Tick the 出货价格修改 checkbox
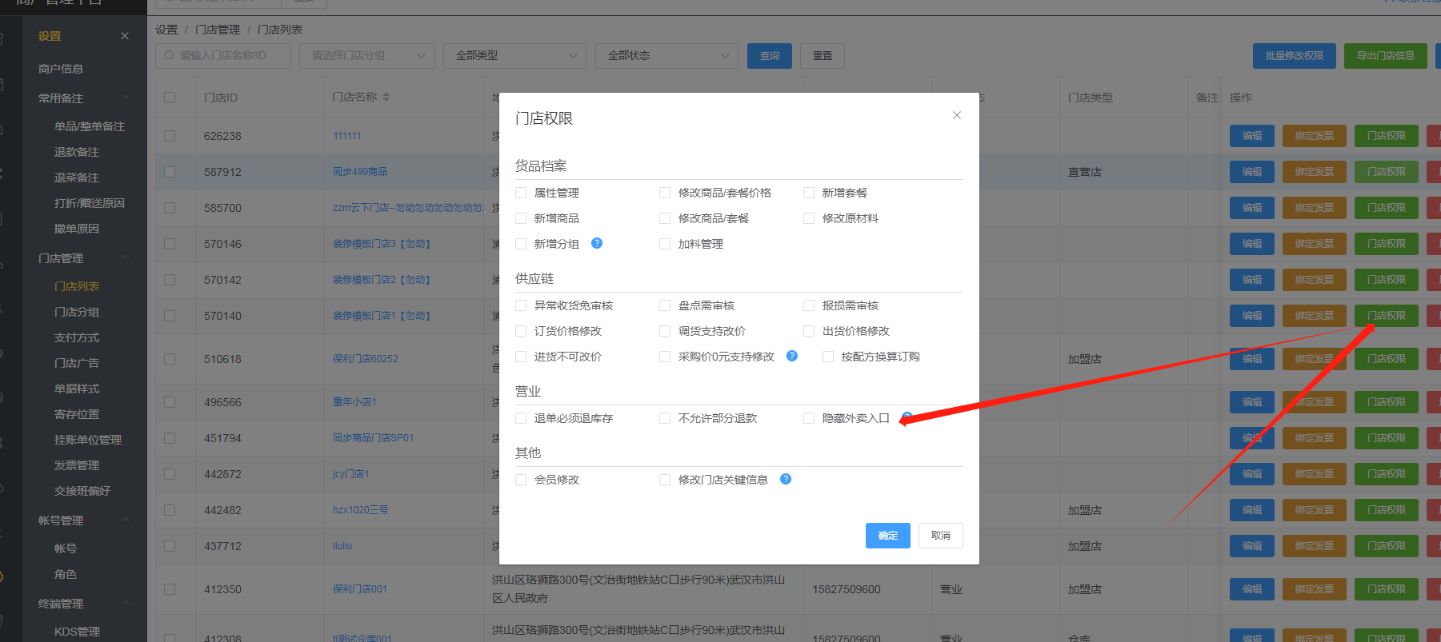 (x=809, y=331)
